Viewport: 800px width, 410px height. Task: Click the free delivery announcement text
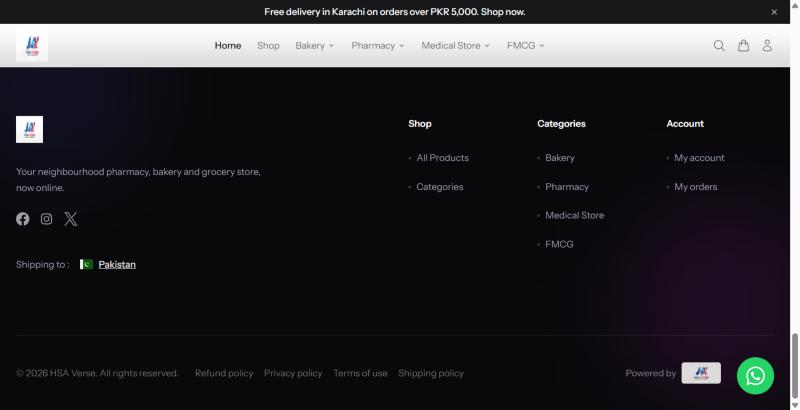pyautogui.click(x=394, y=12)
